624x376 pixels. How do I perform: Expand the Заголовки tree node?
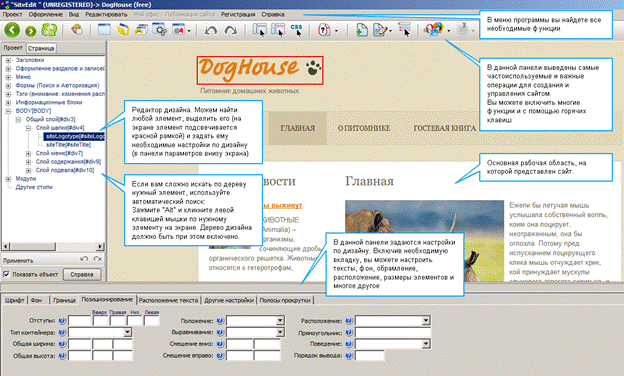(8, 60)
